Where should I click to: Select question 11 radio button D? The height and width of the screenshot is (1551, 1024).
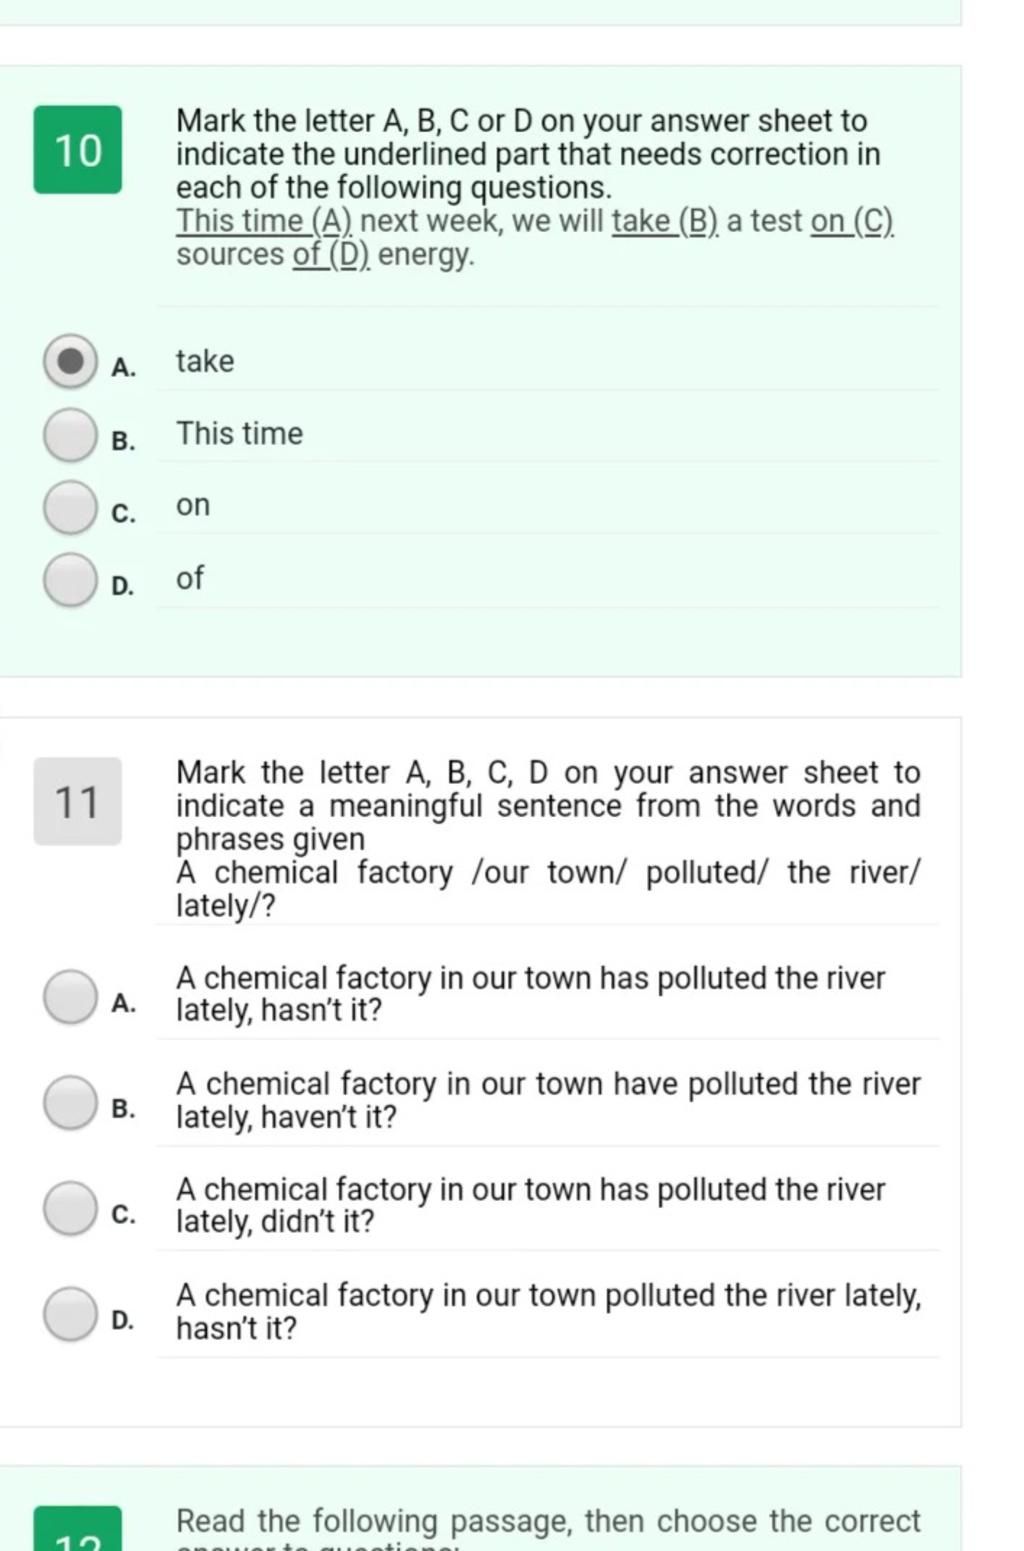[70, 1313]
